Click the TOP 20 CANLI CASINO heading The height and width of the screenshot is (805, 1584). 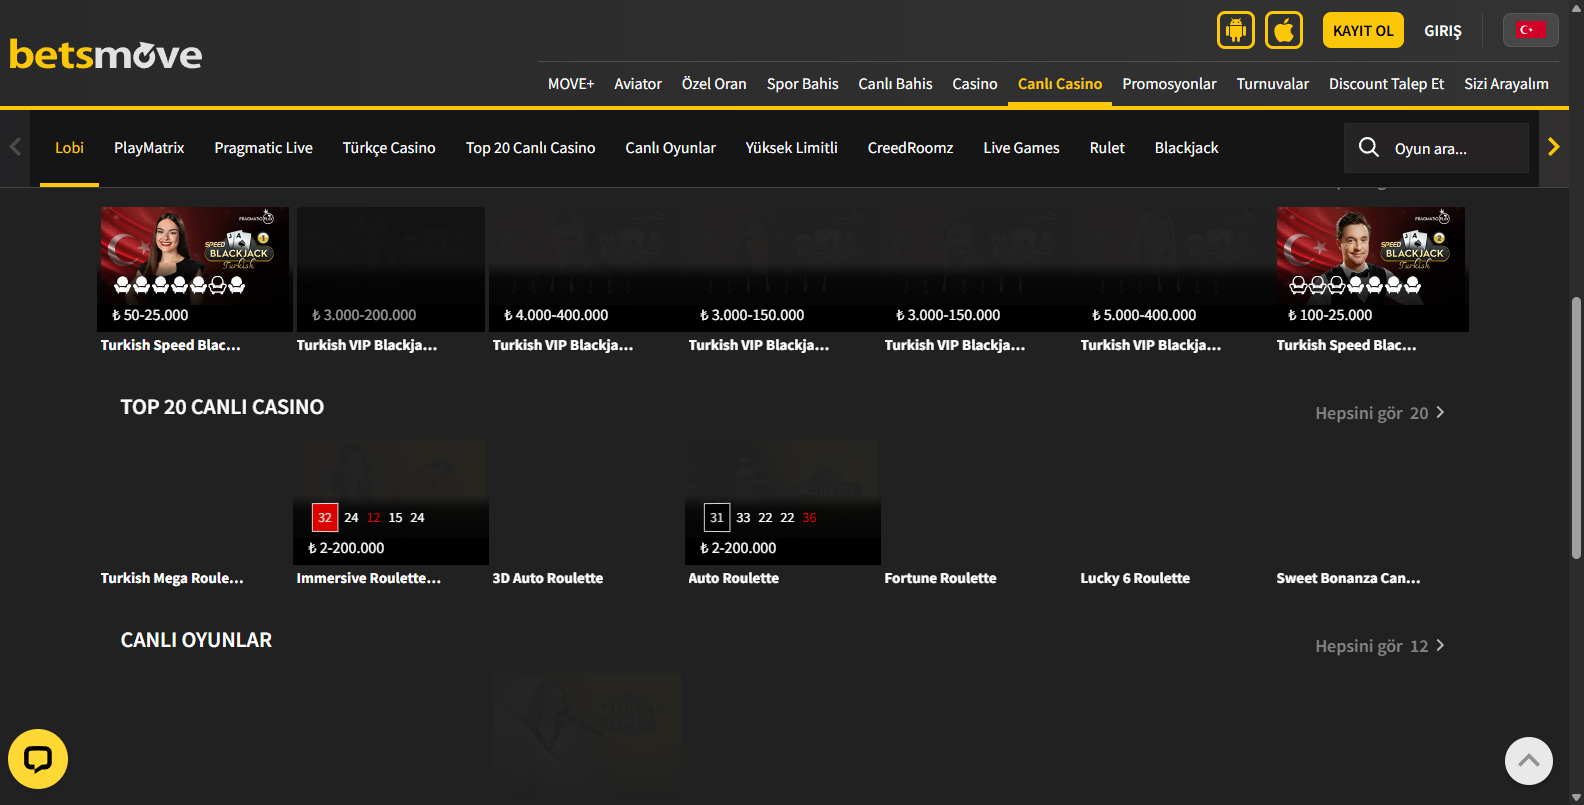[x=222, y=407]
